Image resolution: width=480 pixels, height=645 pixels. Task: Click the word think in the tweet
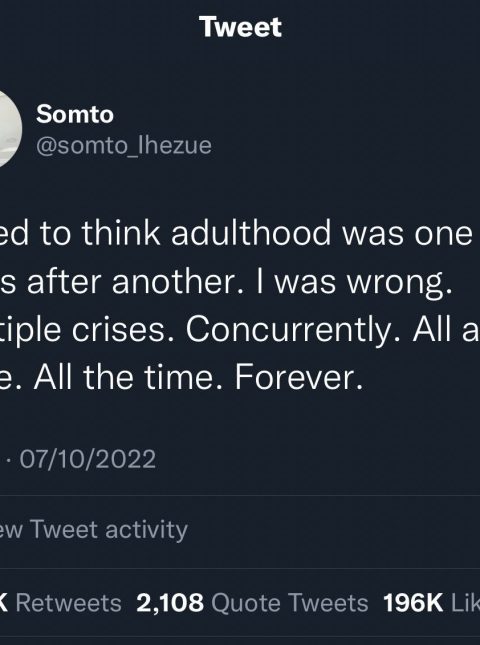click(x=121, y=233)
